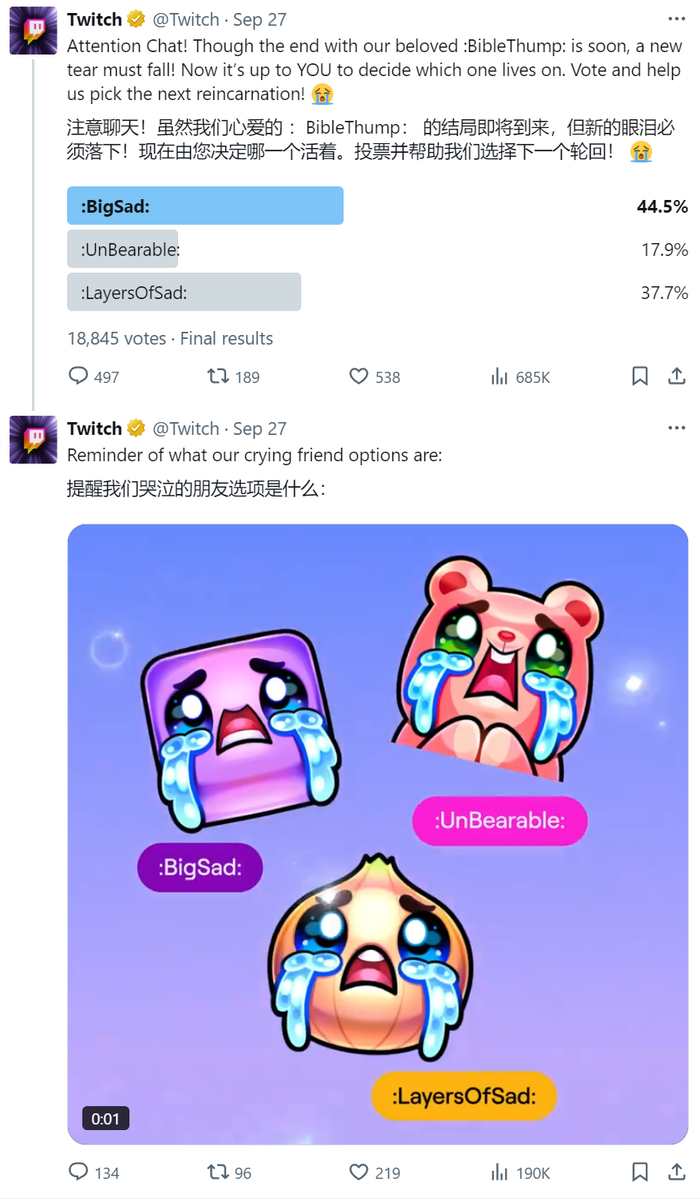Repost the reminder tweet with 96 reposts
700x1199 pixels.
(x=229, y=1172)
